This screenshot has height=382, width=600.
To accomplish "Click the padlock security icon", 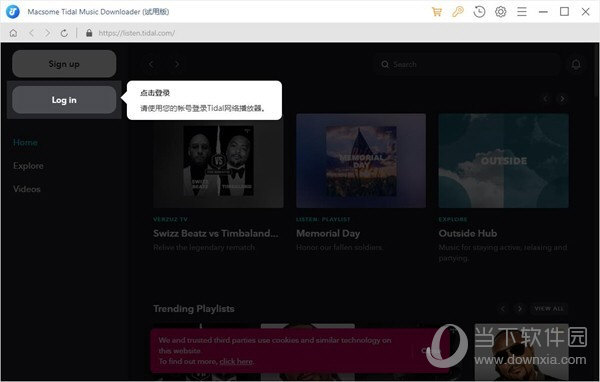I will tap(89, 33).
